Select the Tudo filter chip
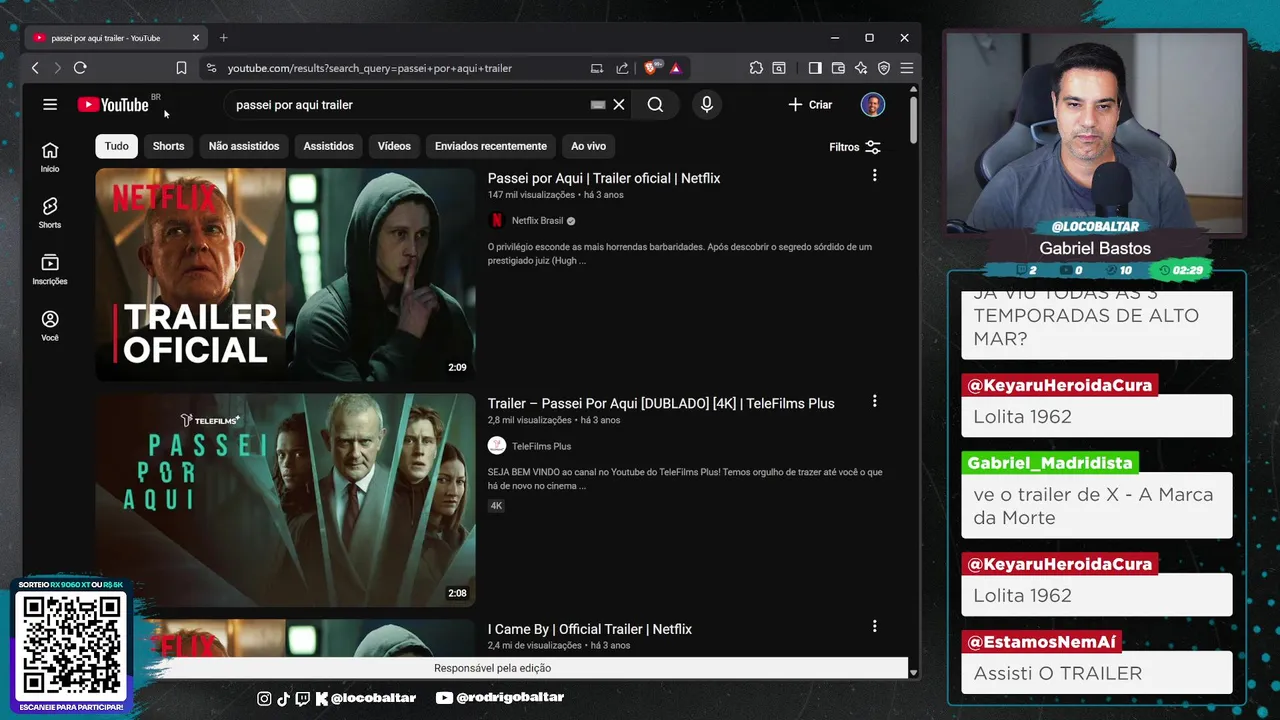This screenshot has height=720, width=1280. tap(117, 146)
